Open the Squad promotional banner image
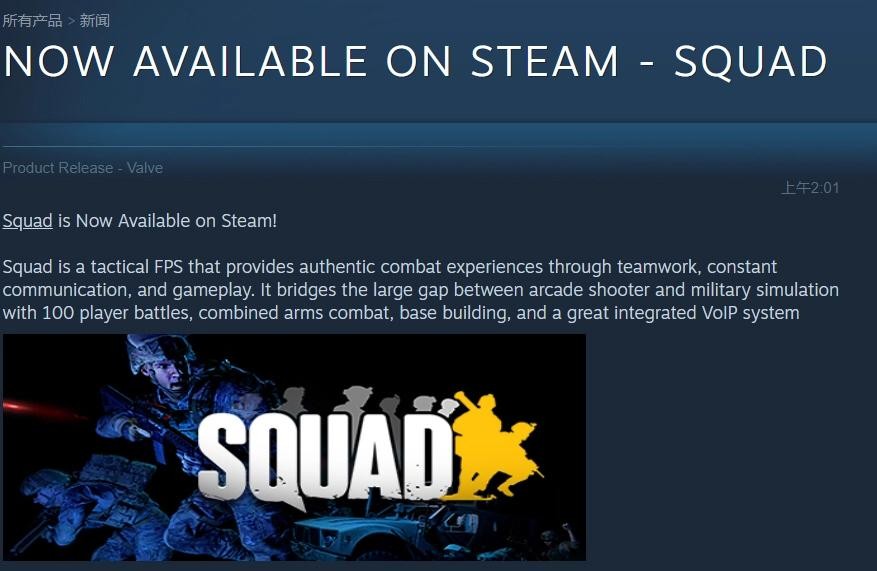This screenshot has width=877, height=571. point(294,447)
